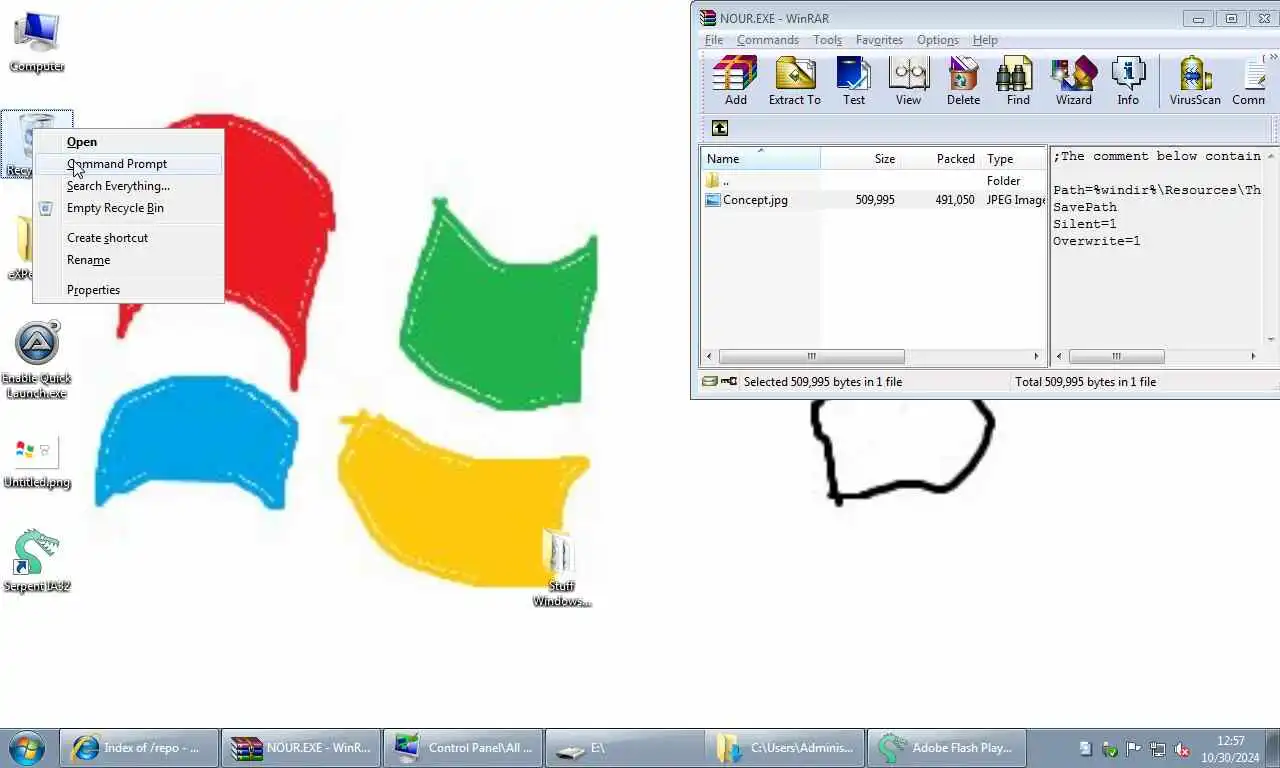The image size is (1280, 768).
Task: Switch to C:\Users\Adminis... taskbar button
Action: 786,748
